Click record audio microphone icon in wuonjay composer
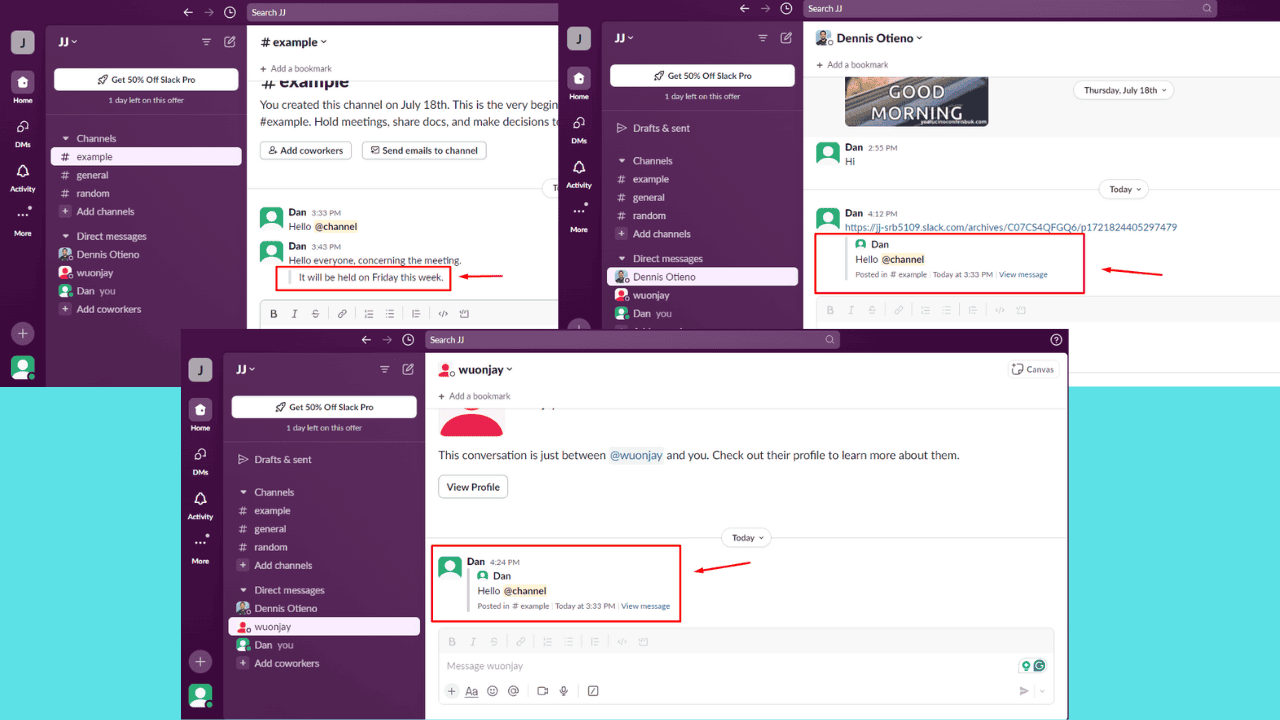This screenshot has width=1280, height=720. pos(564,691)
